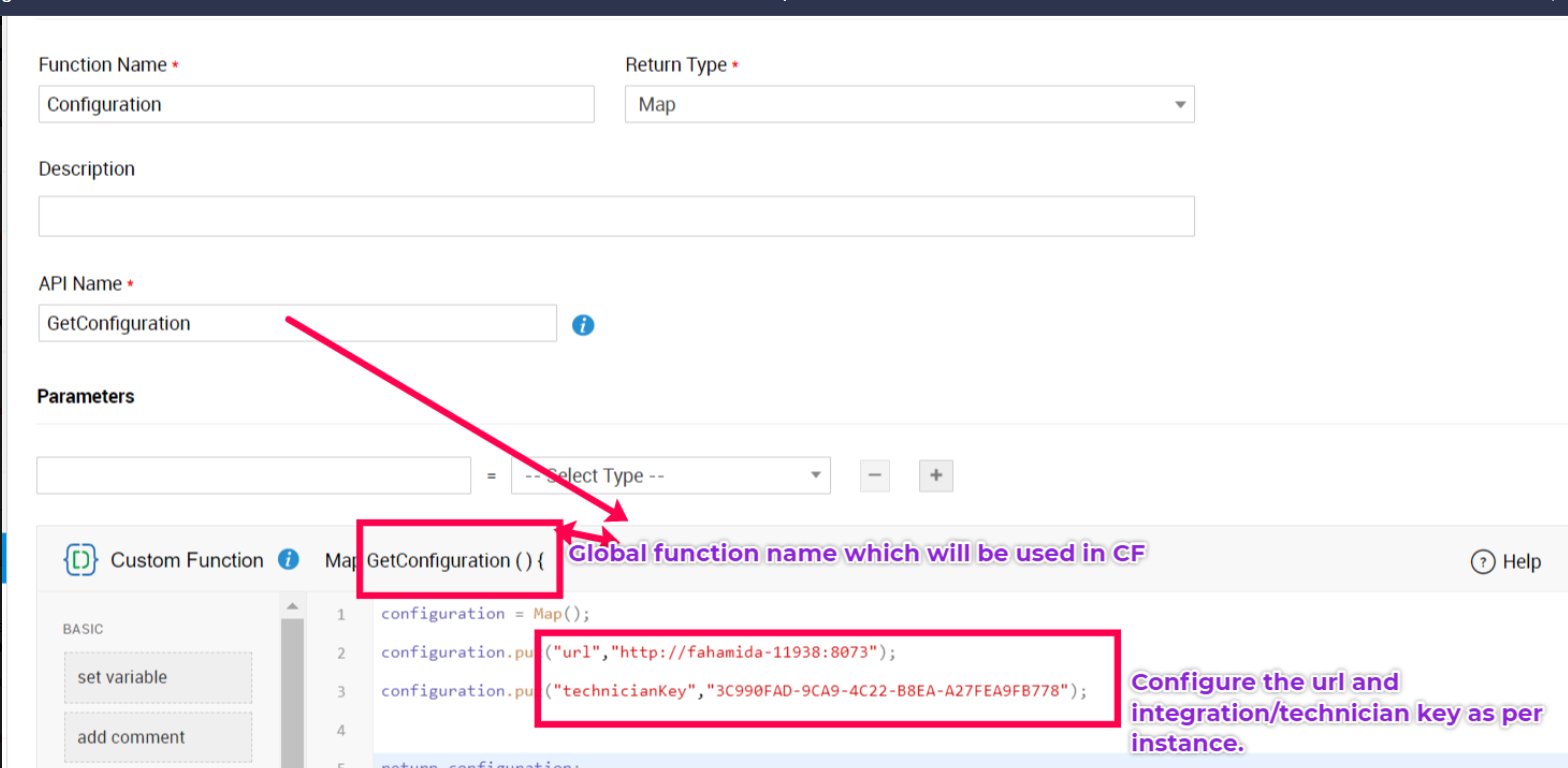Click the green Custom Function bracket icon

pyautogui.click(x=80, y=560)
